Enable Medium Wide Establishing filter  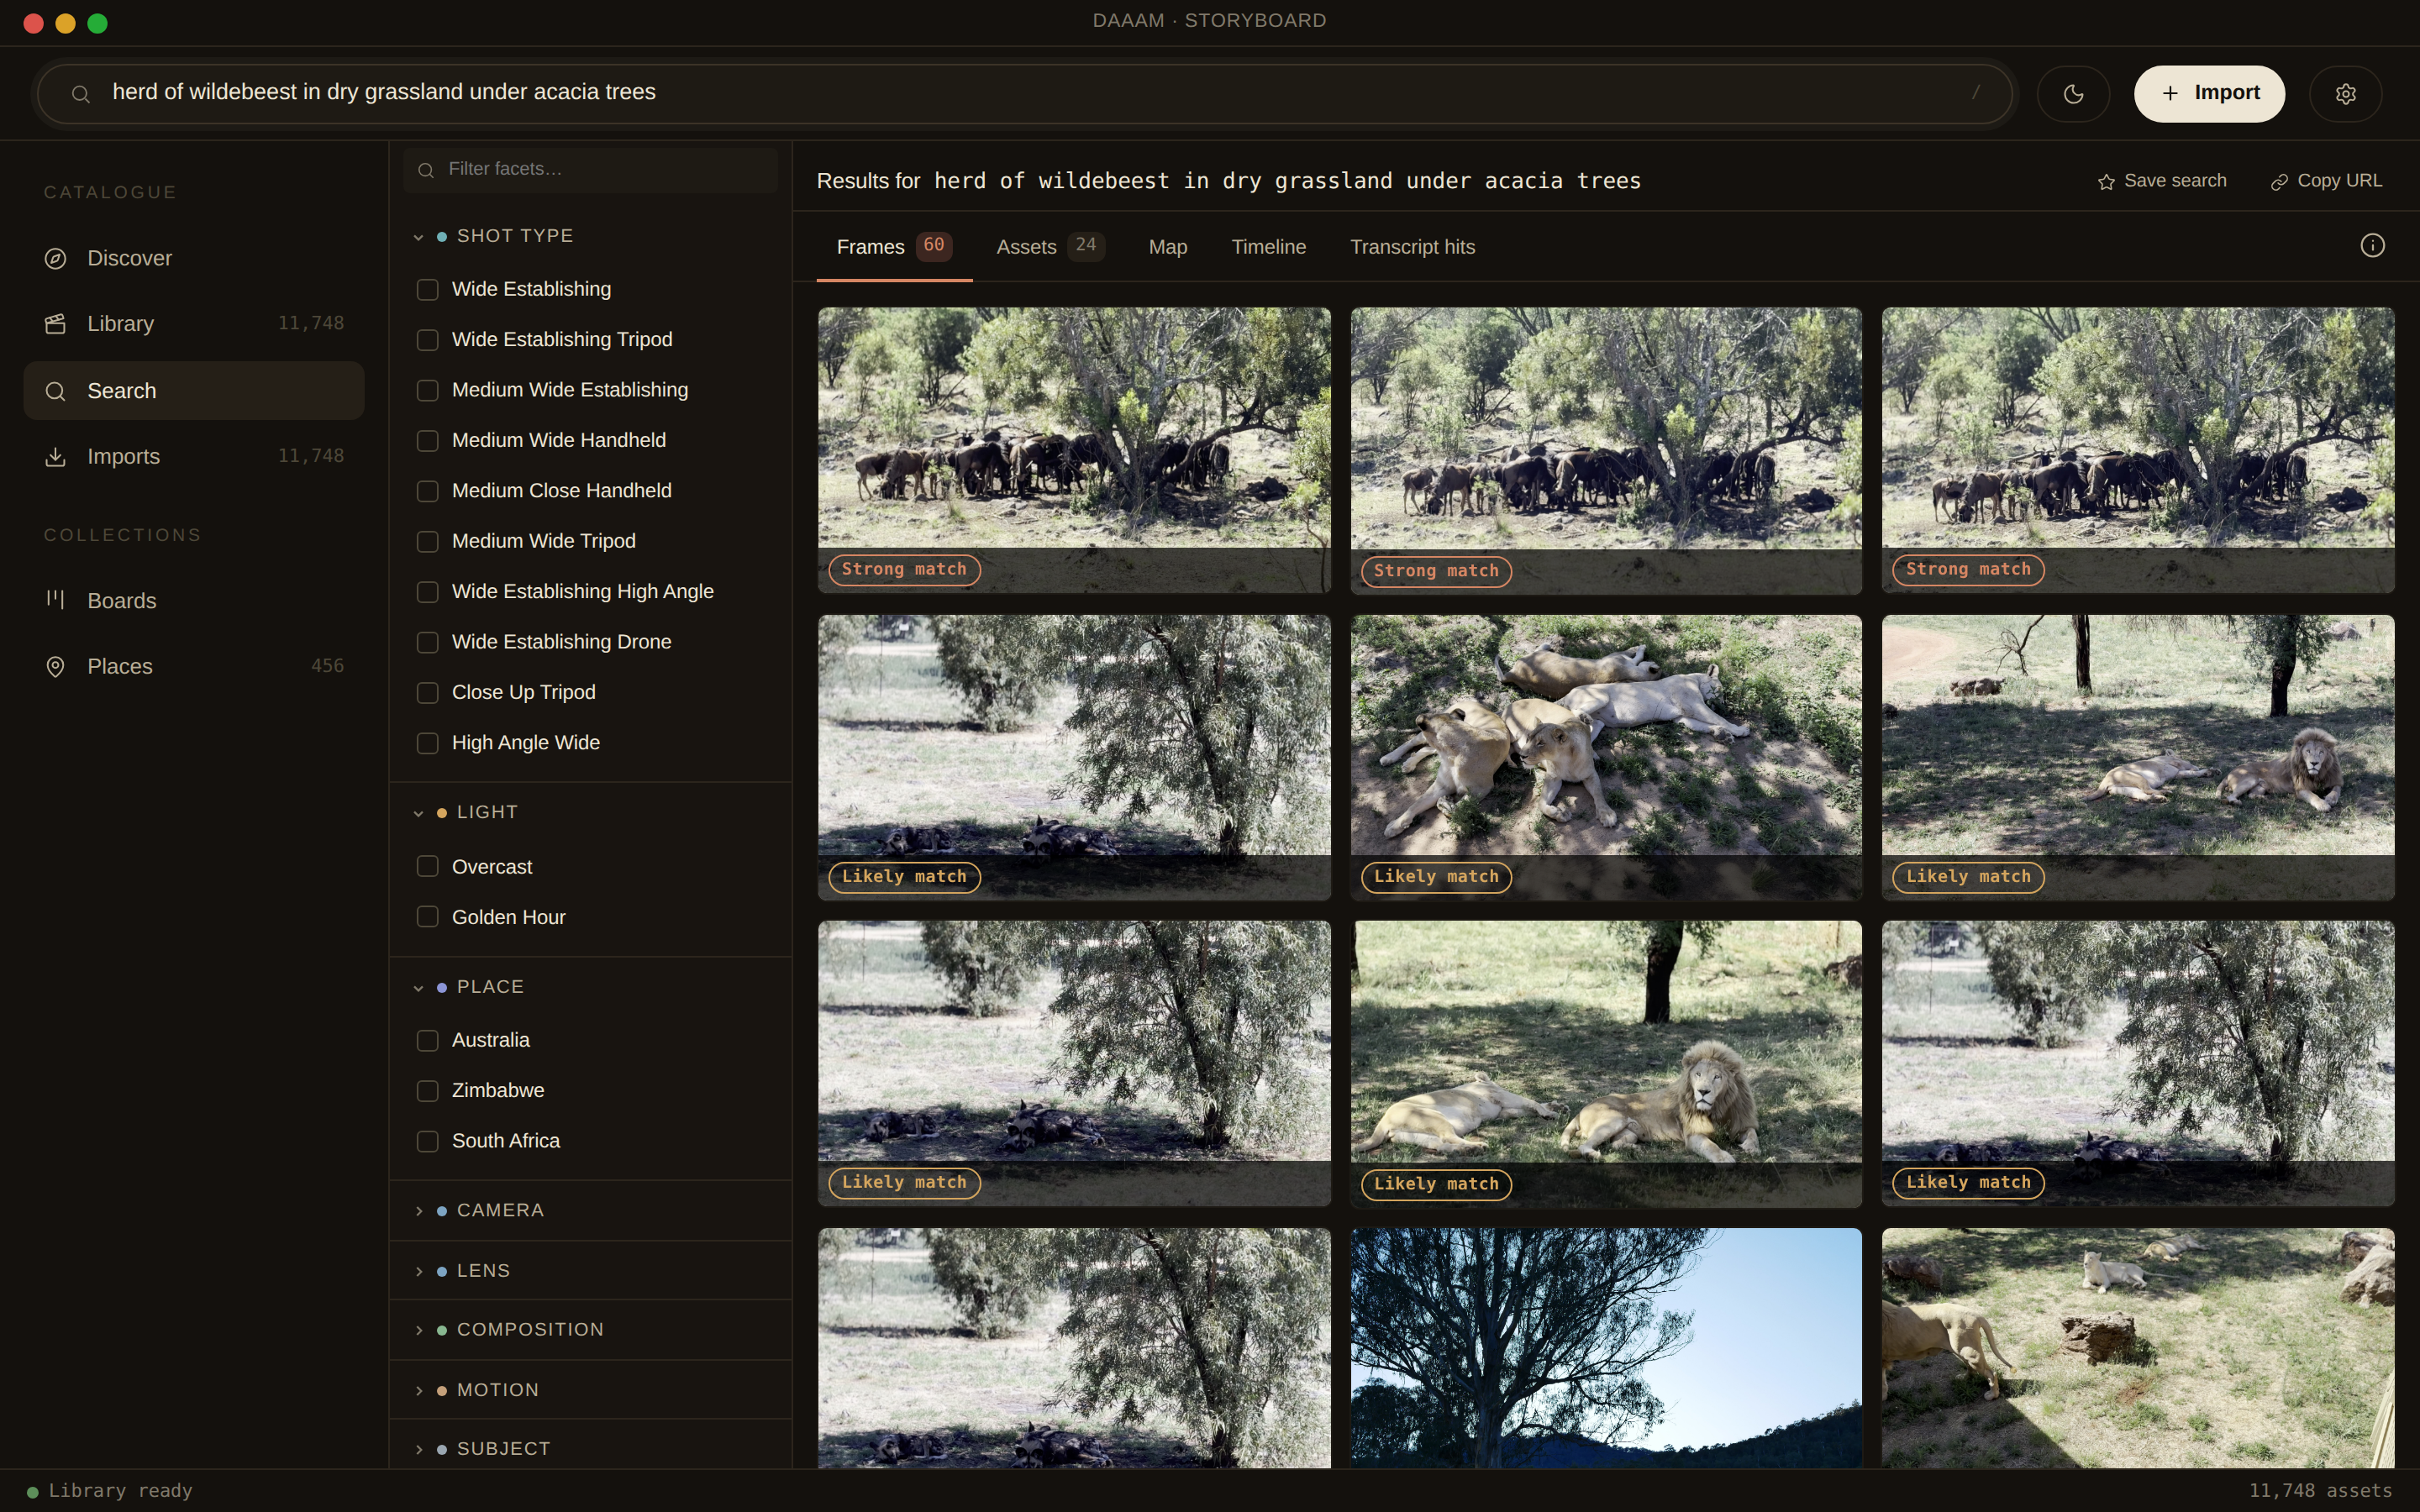point(427,390)
